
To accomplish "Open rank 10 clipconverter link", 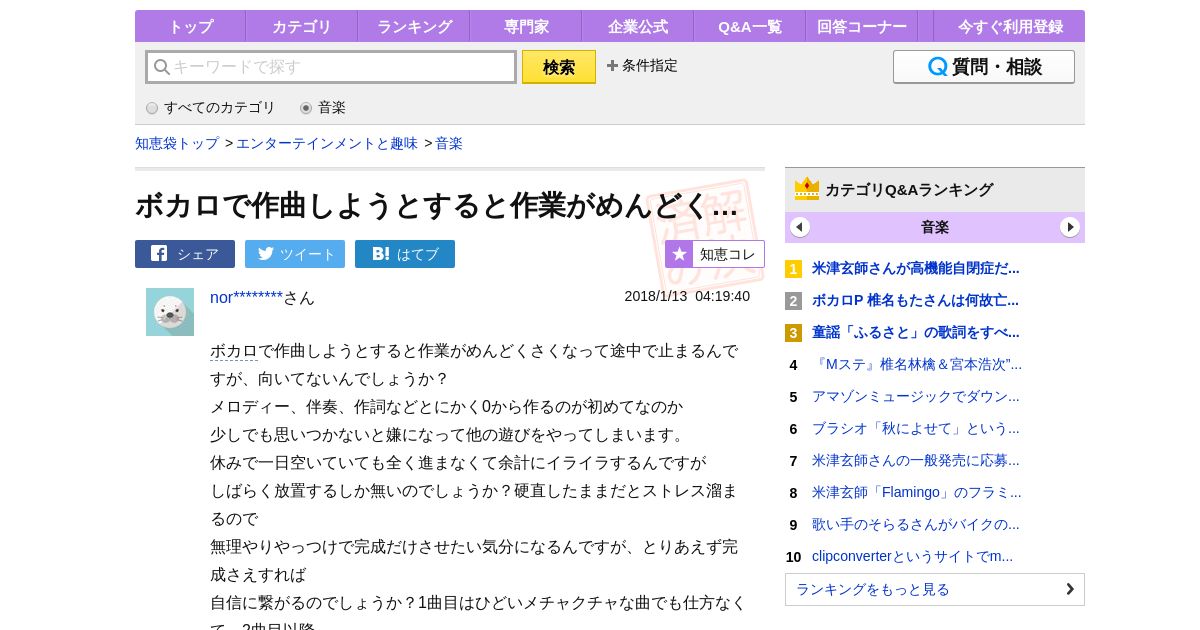I will [x=912, y=556].
